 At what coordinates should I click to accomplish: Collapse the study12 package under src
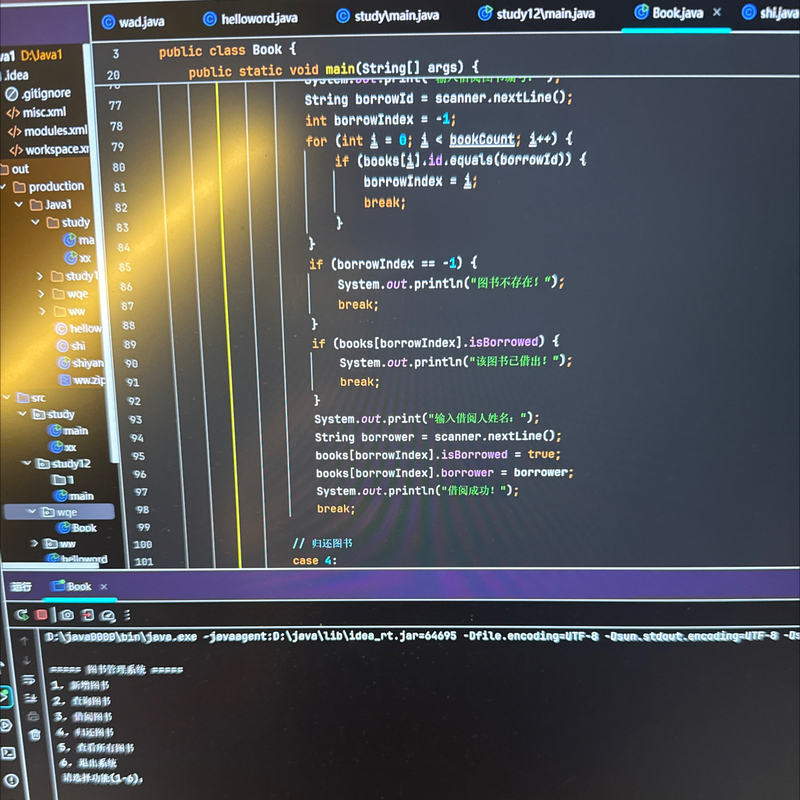[x=27, y=463]
